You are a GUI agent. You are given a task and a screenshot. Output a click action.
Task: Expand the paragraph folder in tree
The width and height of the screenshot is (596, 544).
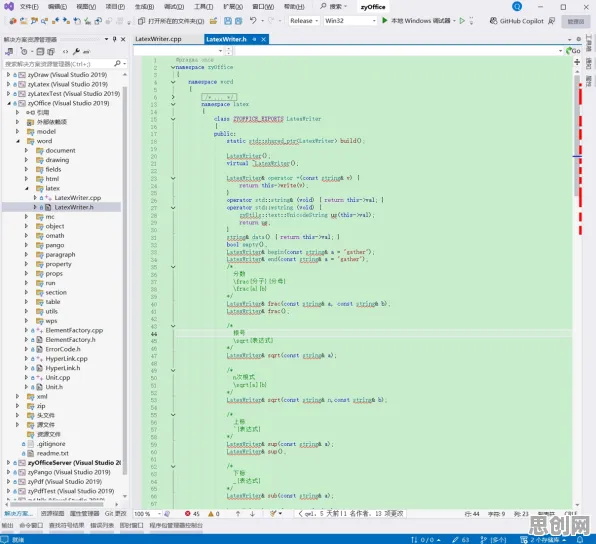(x=26, y=254)
